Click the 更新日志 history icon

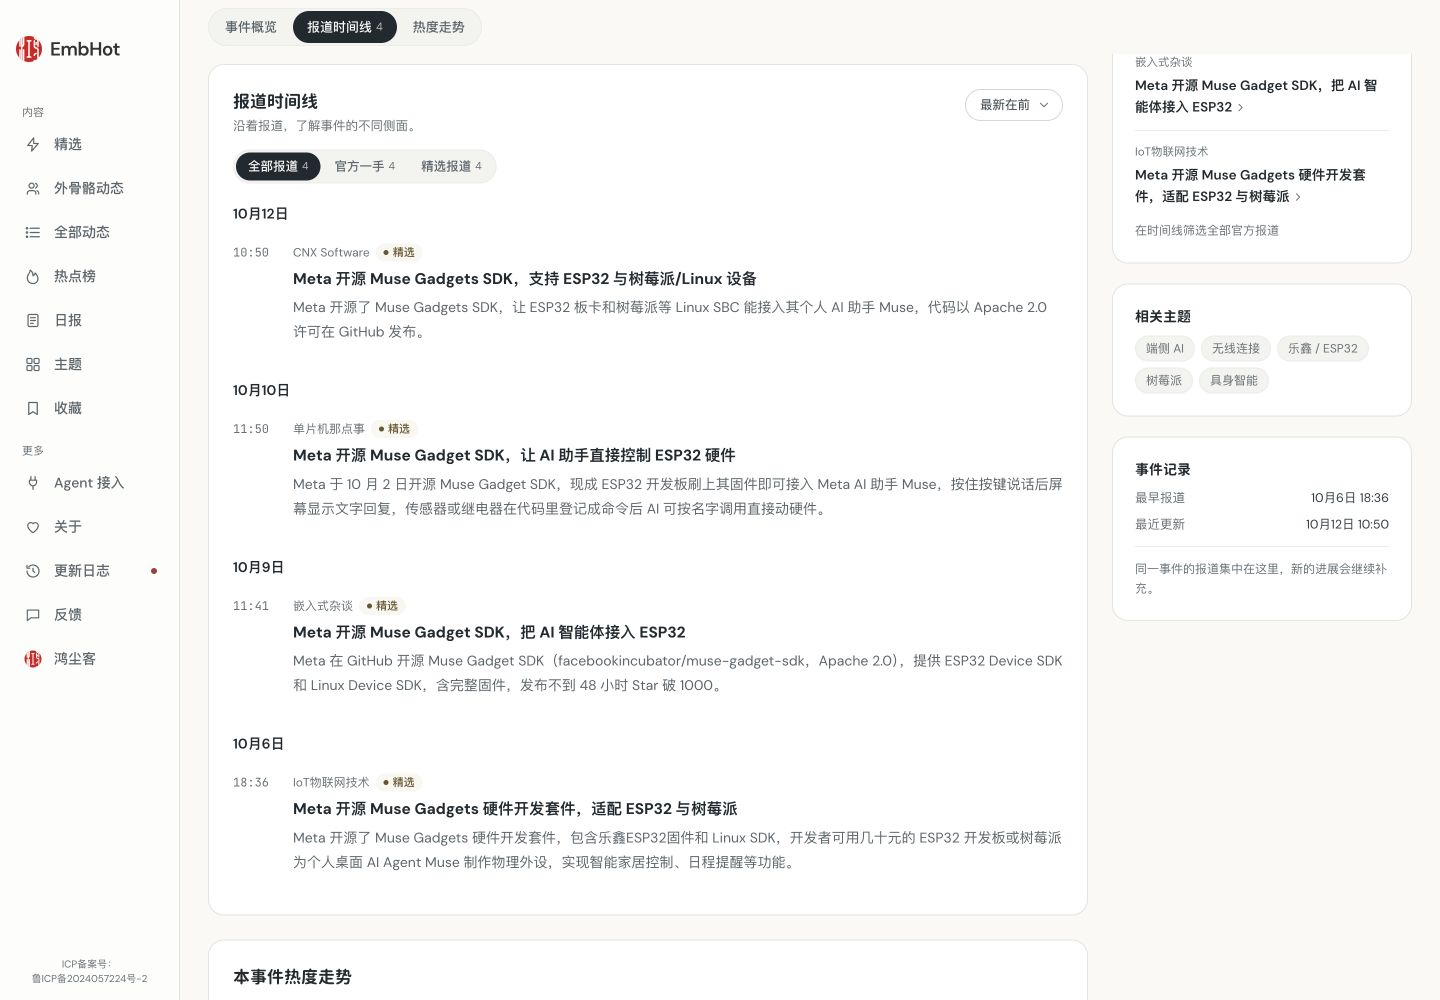(x=33, y=571)
